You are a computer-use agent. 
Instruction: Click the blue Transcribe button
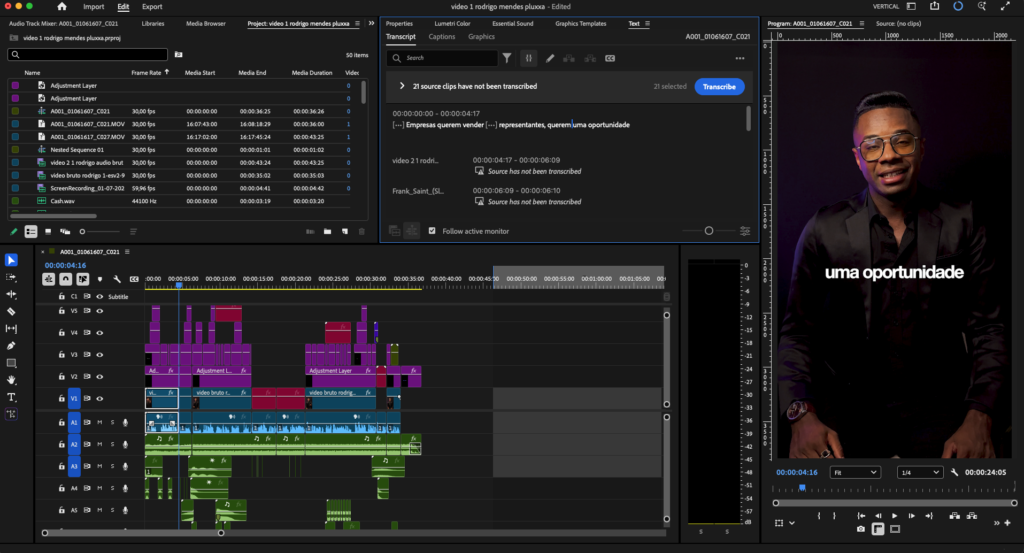point(719,87)
